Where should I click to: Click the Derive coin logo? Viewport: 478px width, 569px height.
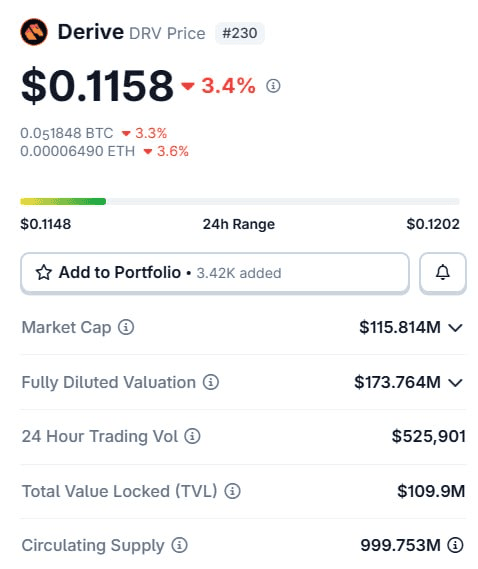(x=34, y=32)
